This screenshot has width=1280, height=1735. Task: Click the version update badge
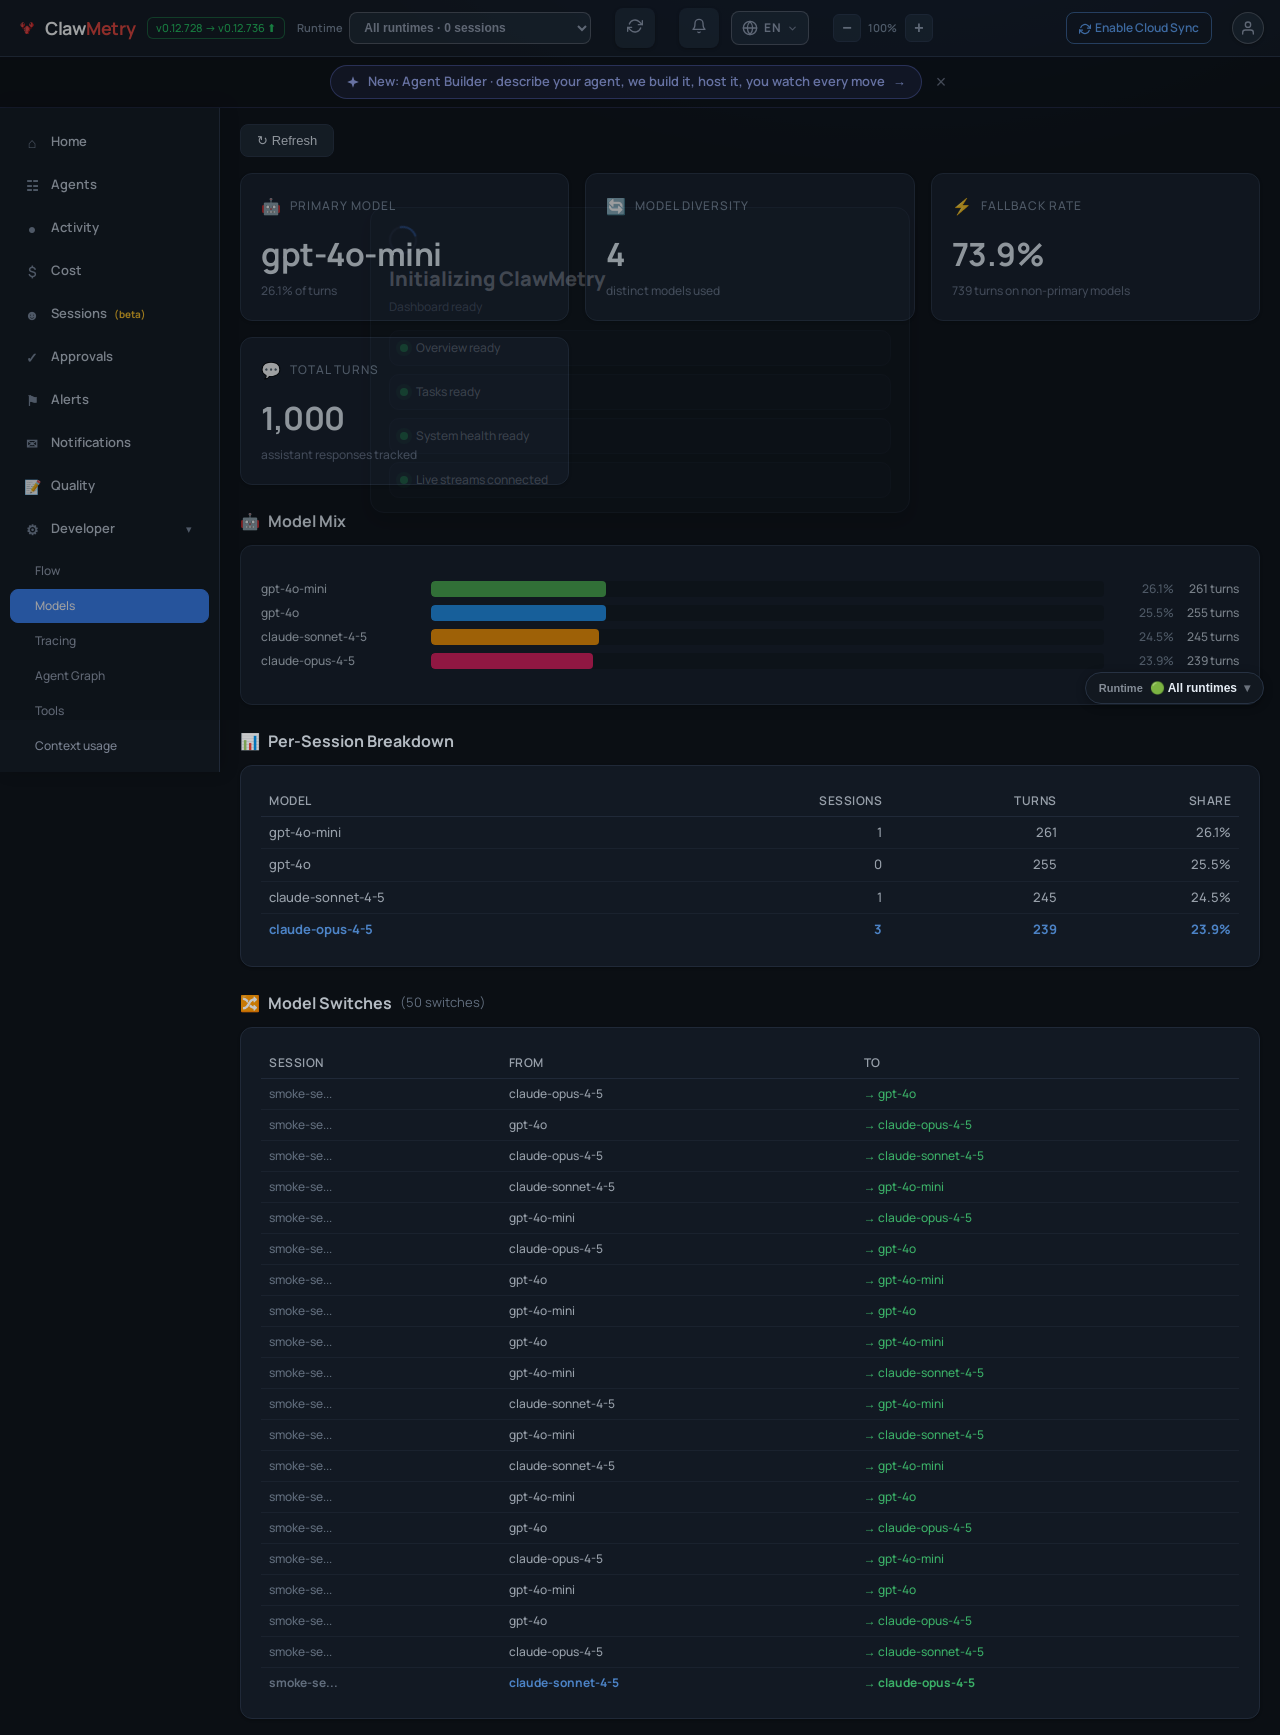216,28
